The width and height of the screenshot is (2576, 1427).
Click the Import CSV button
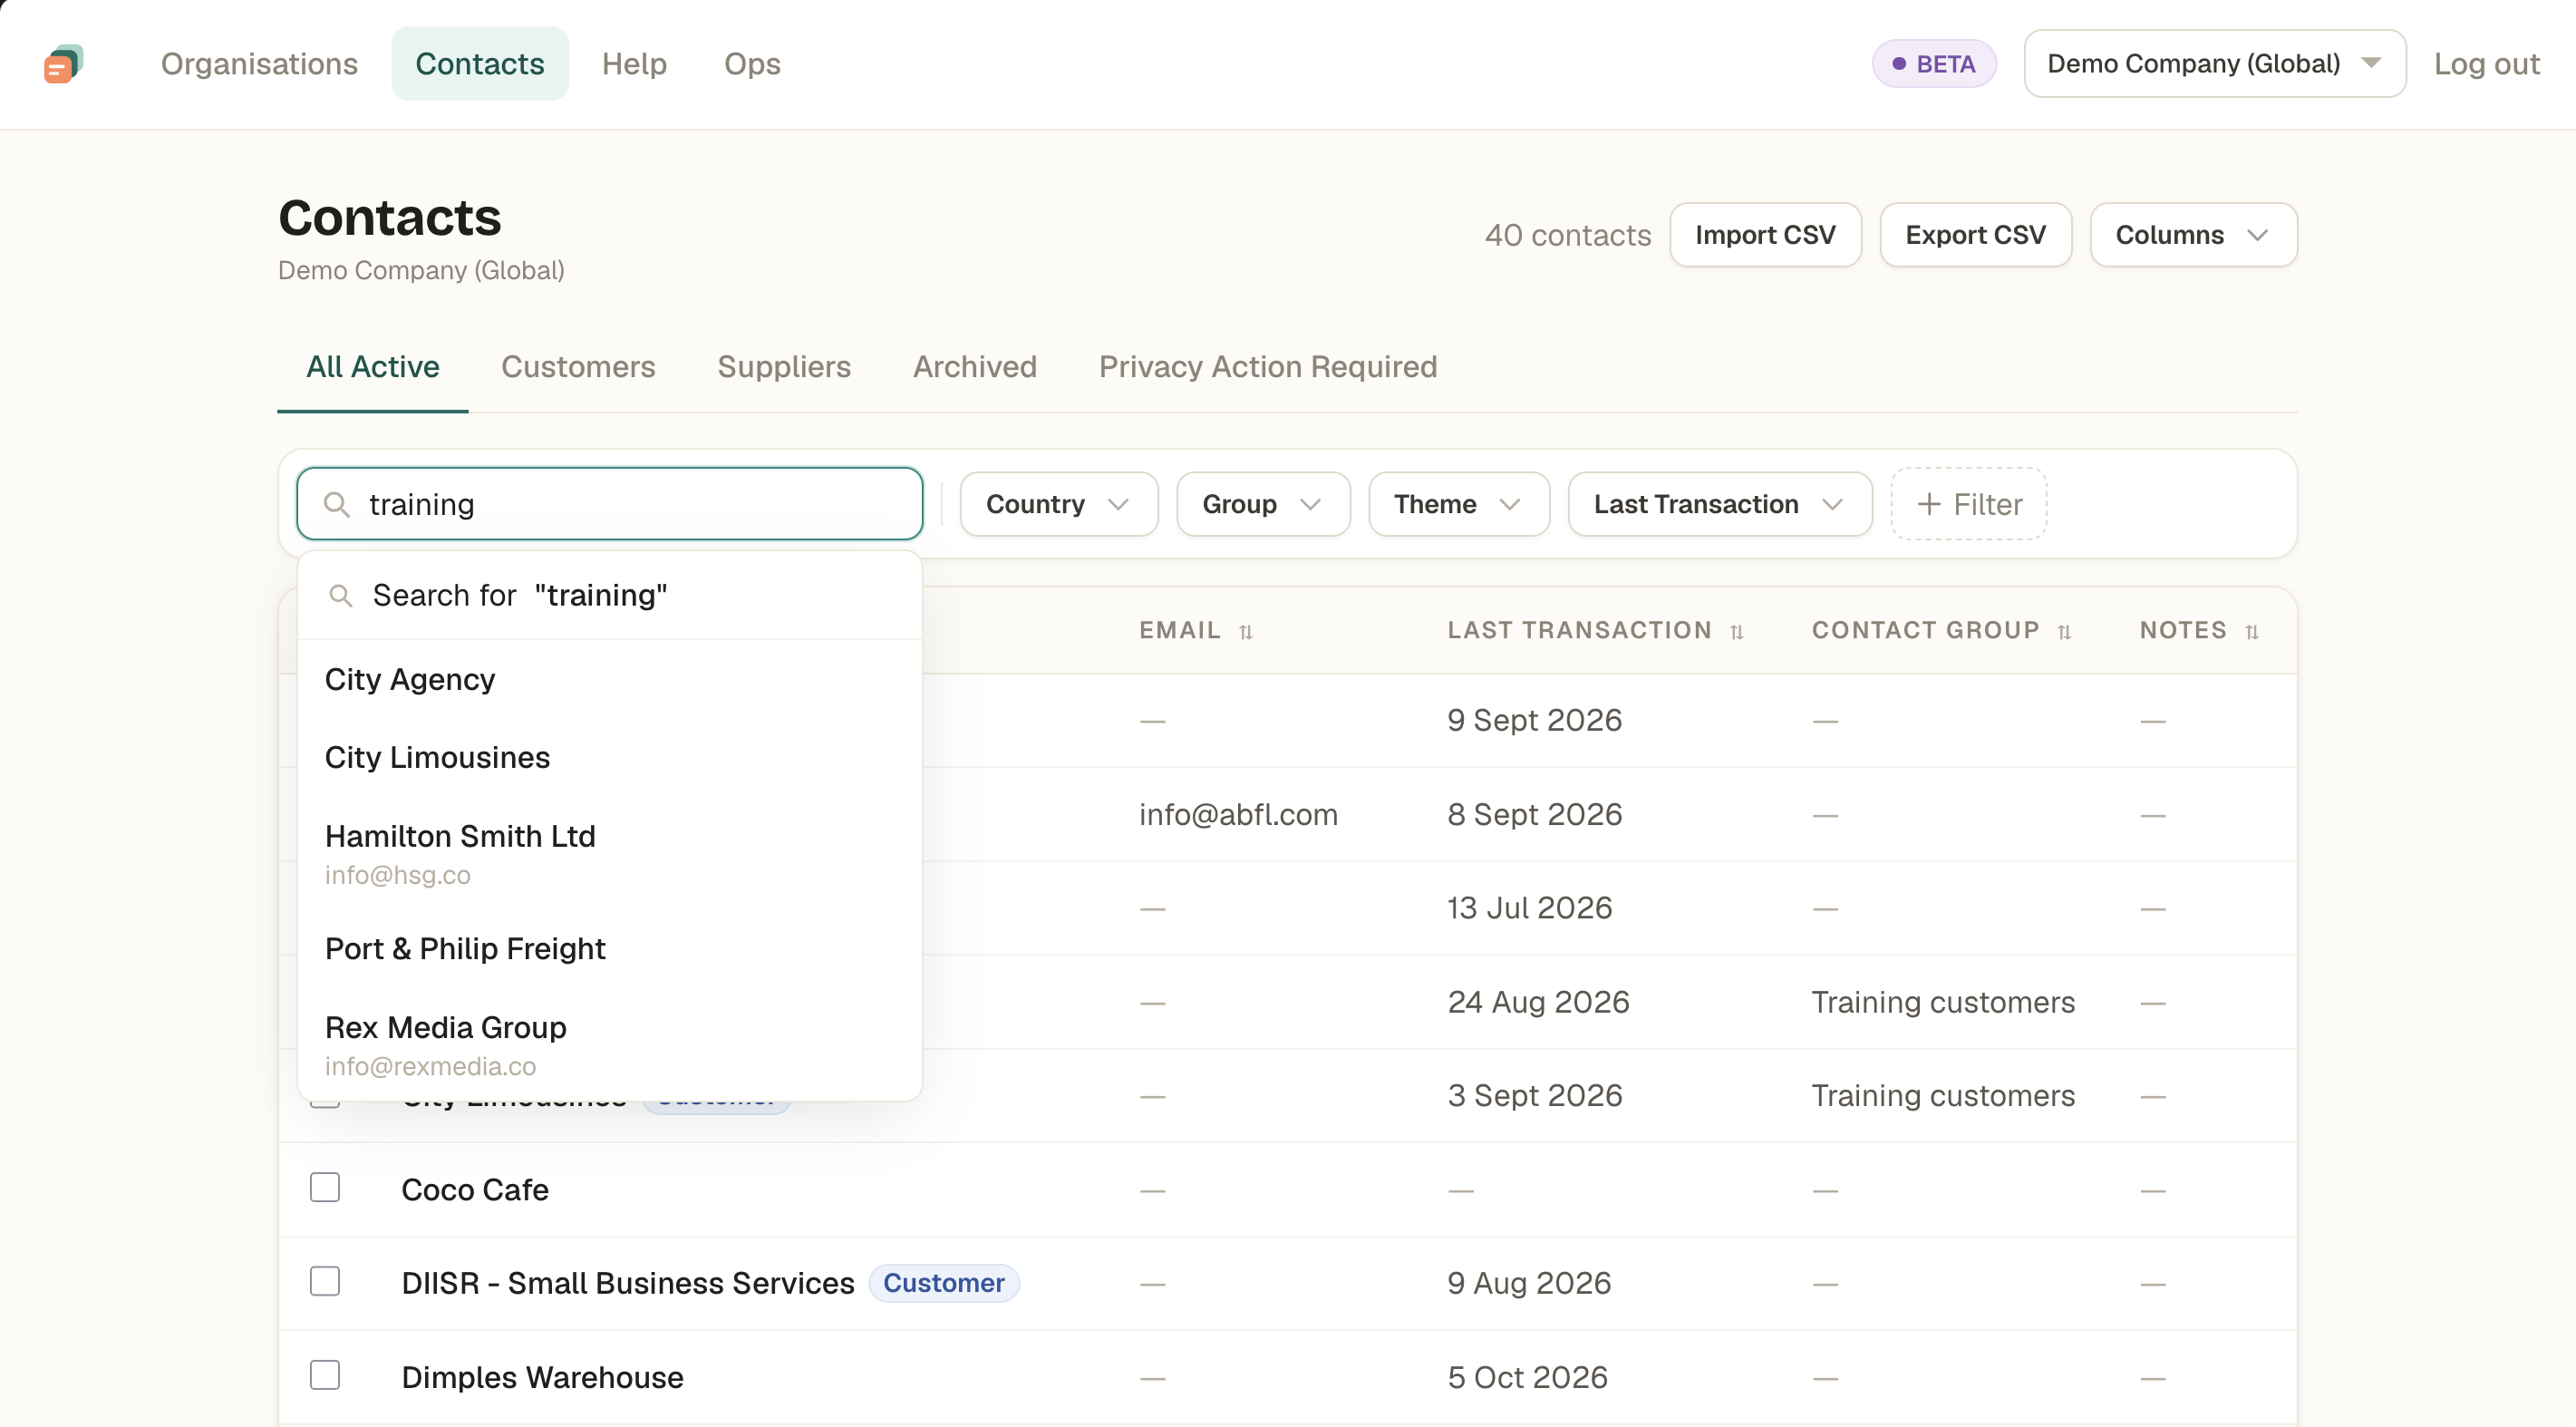(x=1765, y=235)
